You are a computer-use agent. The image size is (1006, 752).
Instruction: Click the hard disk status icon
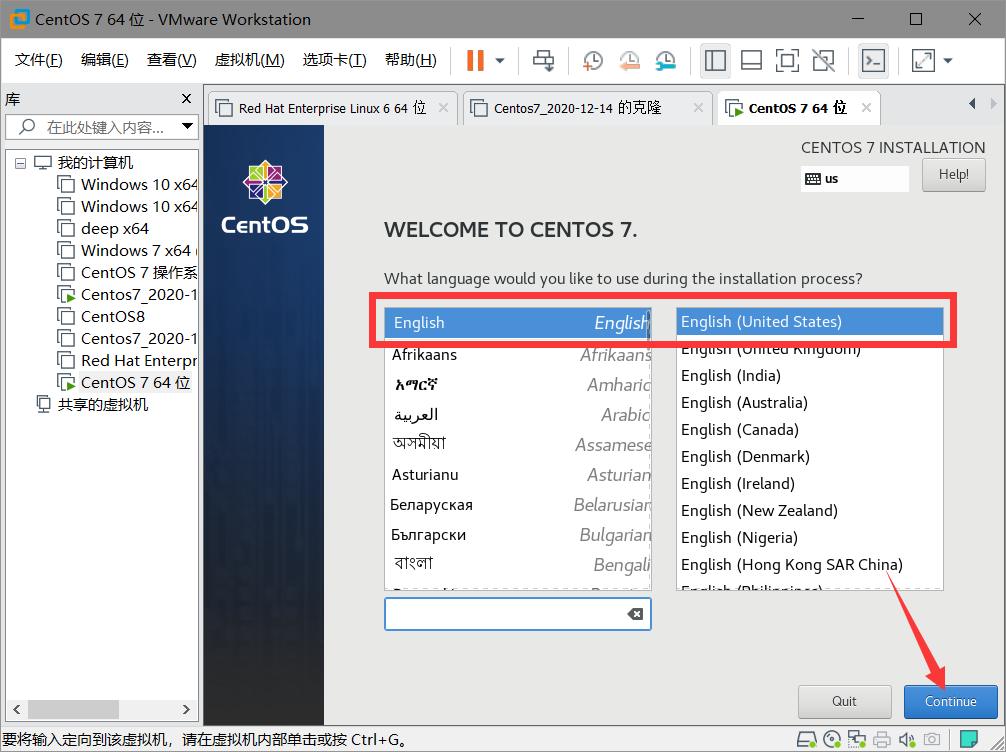(807, 739)
